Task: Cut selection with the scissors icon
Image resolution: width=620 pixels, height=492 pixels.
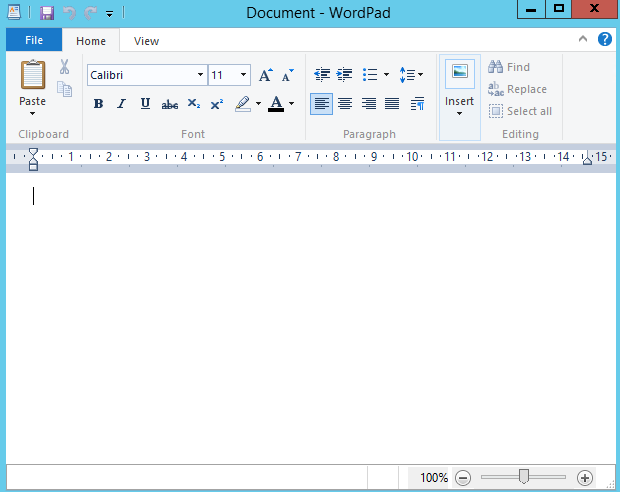Action: [x=64, y=66]
